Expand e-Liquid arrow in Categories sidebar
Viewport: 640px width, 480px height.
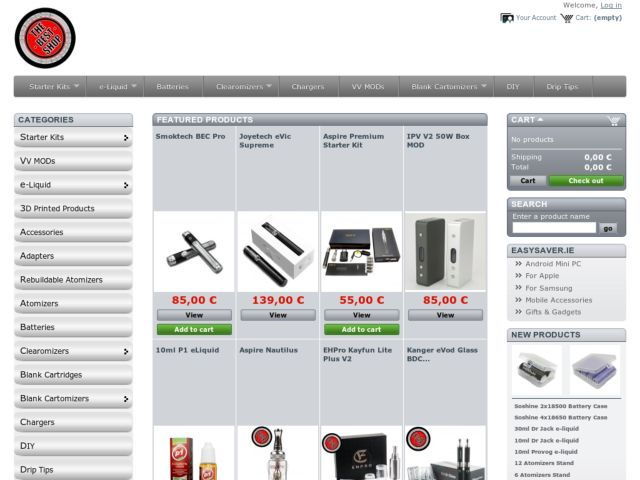(x=126, y=185)
